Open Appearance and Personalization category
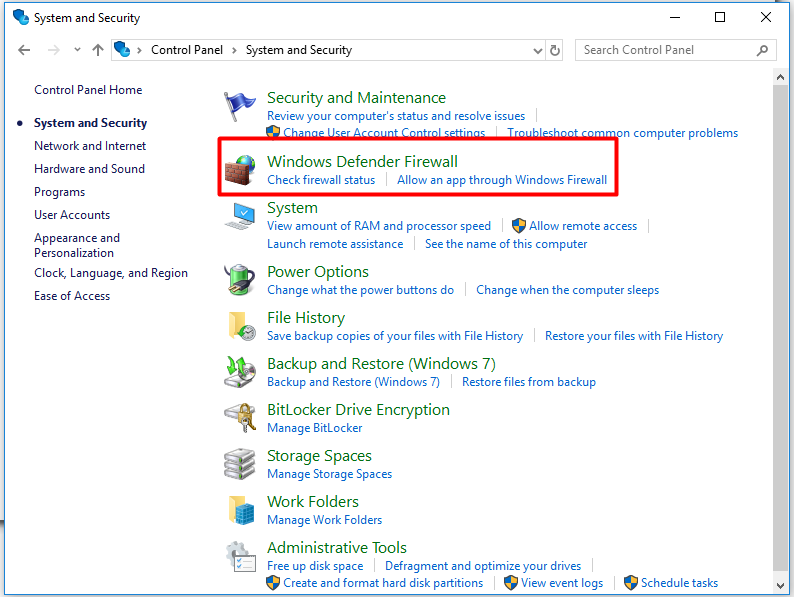The image size is (794, 597). [x=77, y=245]
